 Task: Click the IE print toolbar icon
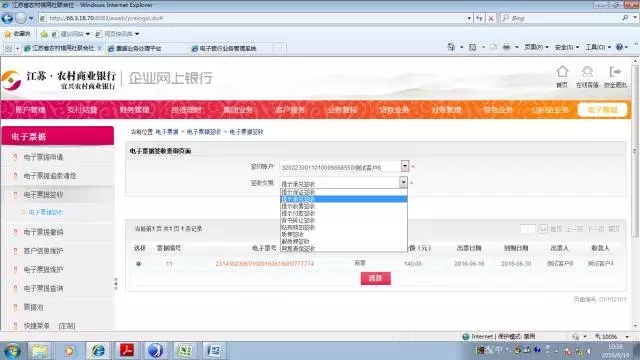pos(507,47)
